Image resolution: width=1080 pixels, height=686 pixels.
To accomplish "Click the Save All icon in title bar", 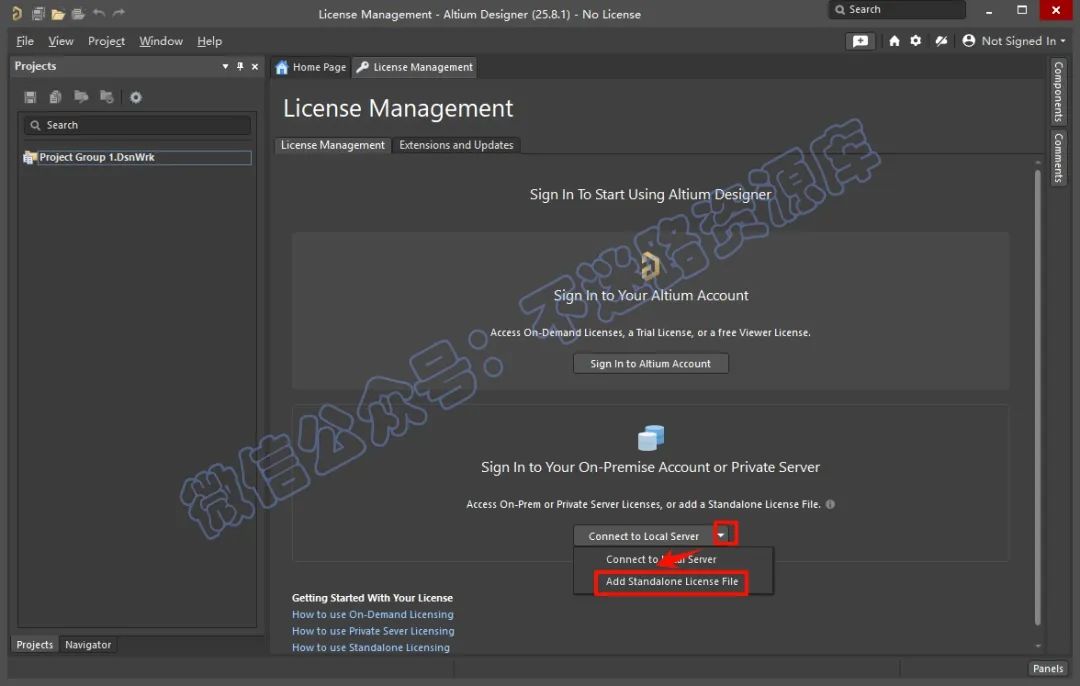I will click(x=39, y=13).
